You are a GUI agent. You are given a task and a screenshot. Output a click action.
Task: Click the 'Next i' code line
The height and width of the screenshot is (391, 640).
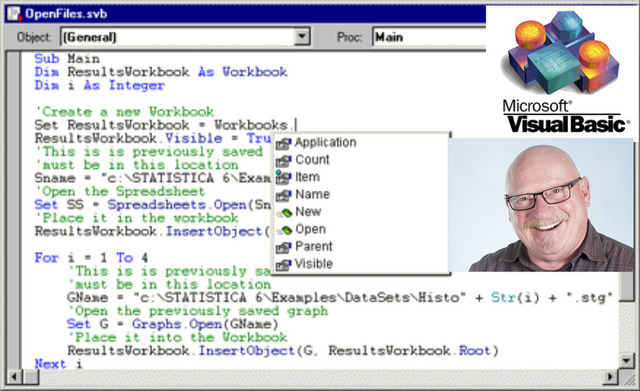[x=58, y=364]
